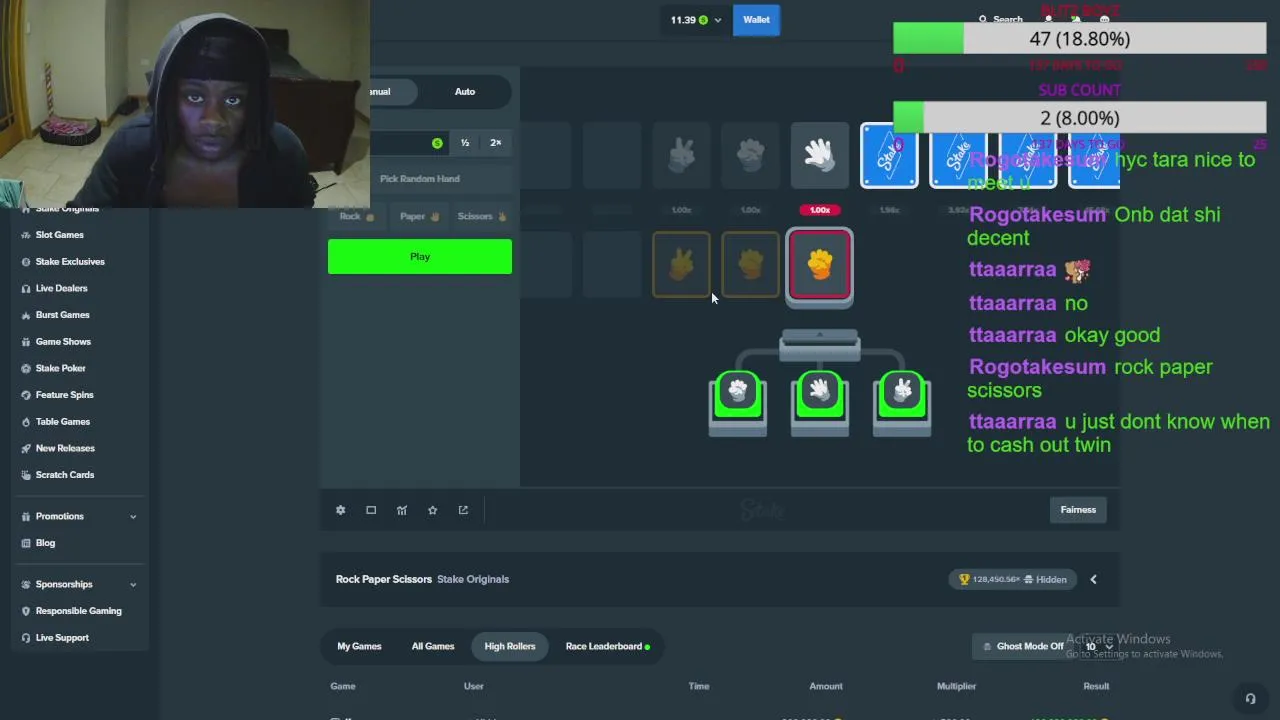Click the white paper hand result card
Viewport: 1280px width, 720px height.
point(820,155)
